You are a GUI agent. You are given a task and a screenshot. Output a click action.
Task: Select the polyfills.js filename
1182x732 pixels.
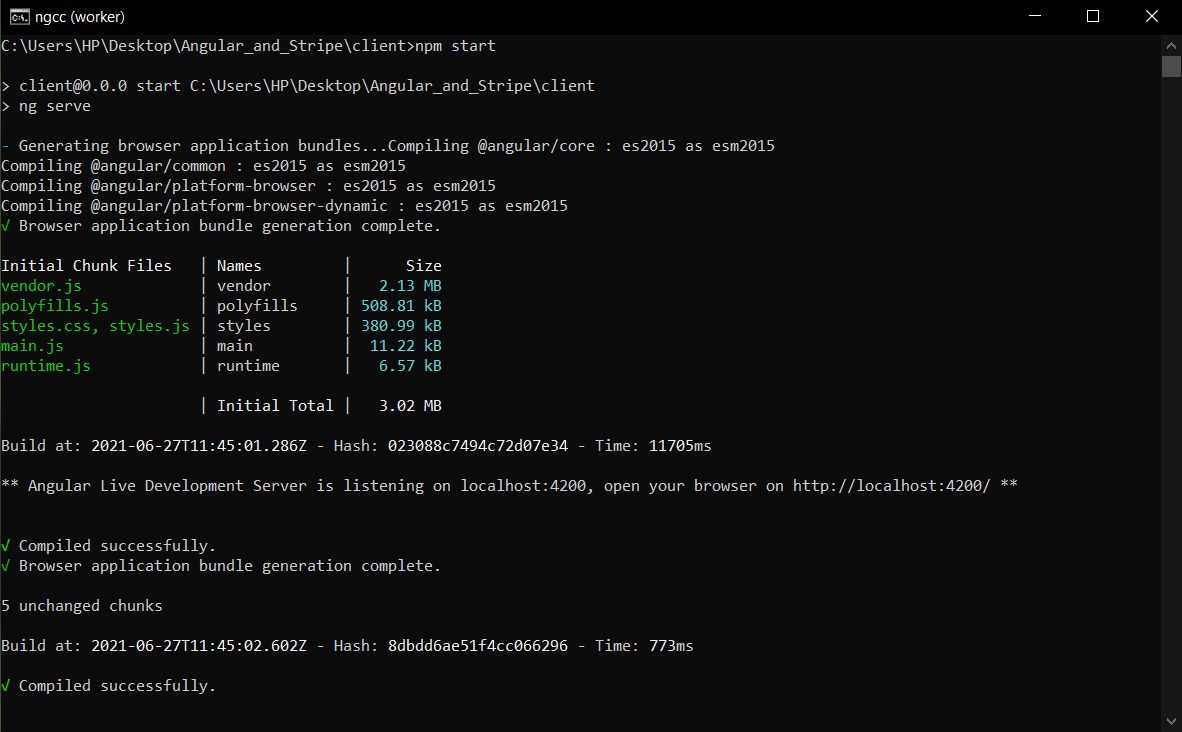[54, 305]
